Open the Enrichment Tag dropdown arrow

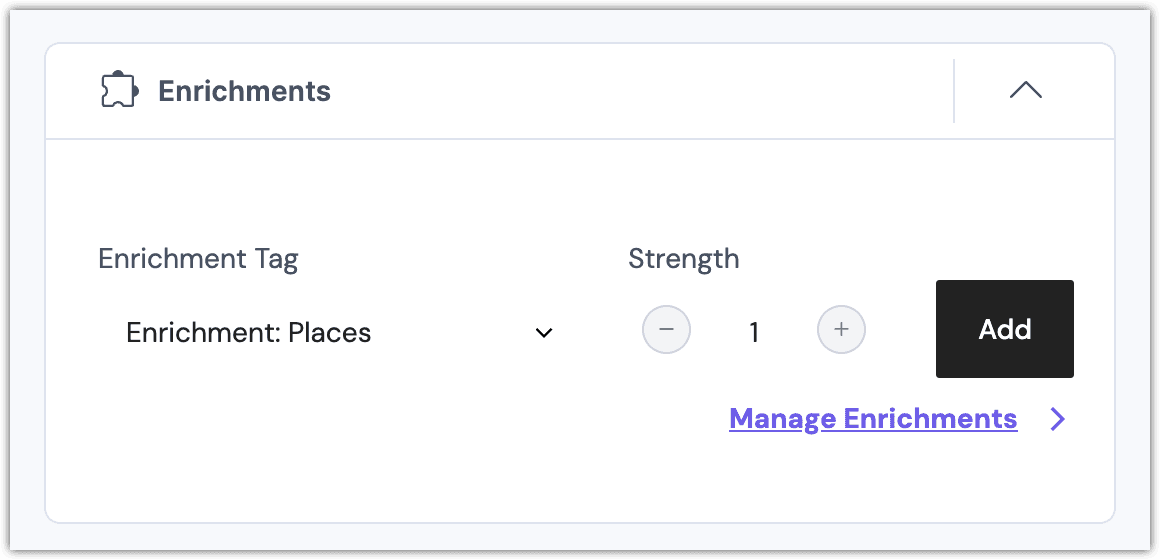544,333
